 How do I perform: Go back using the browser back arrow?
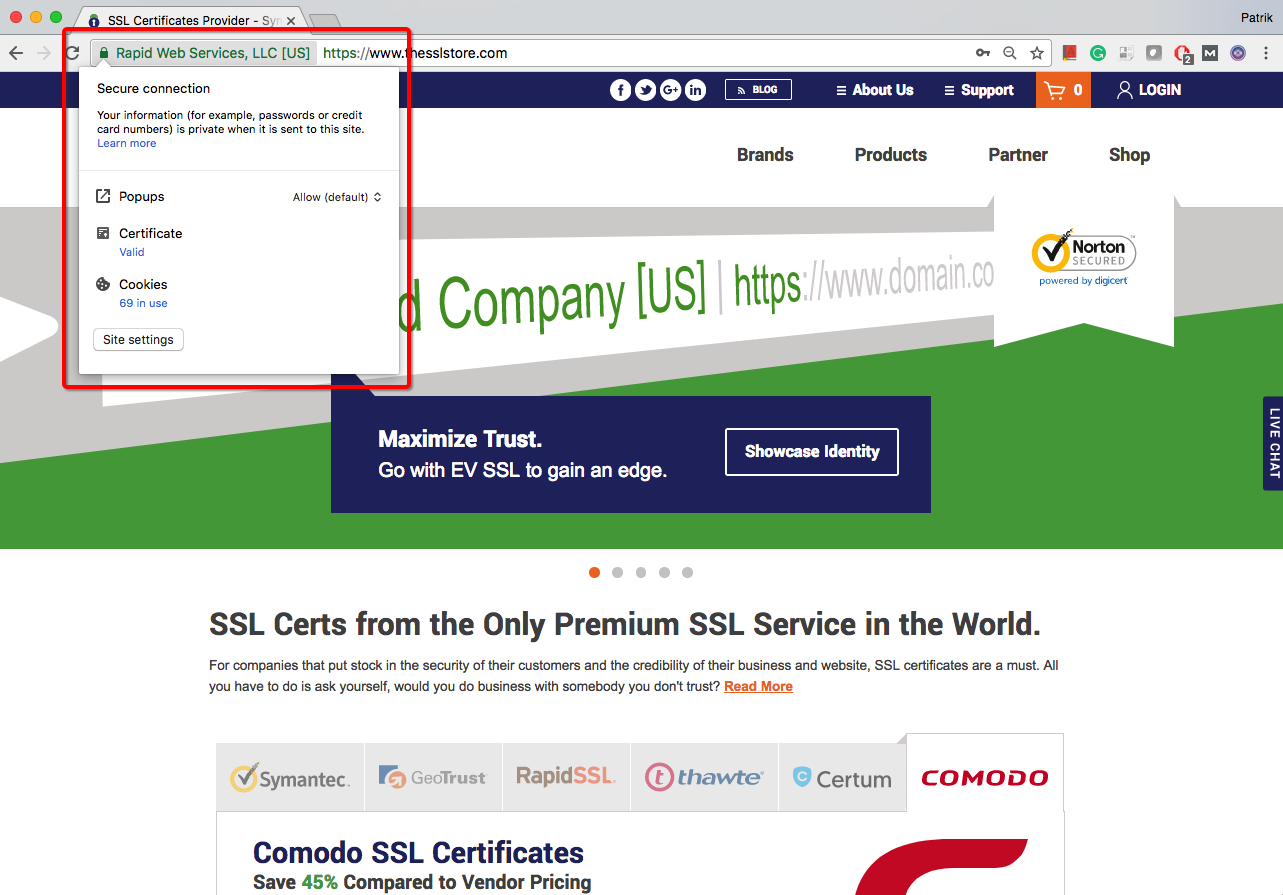[16, 53]
